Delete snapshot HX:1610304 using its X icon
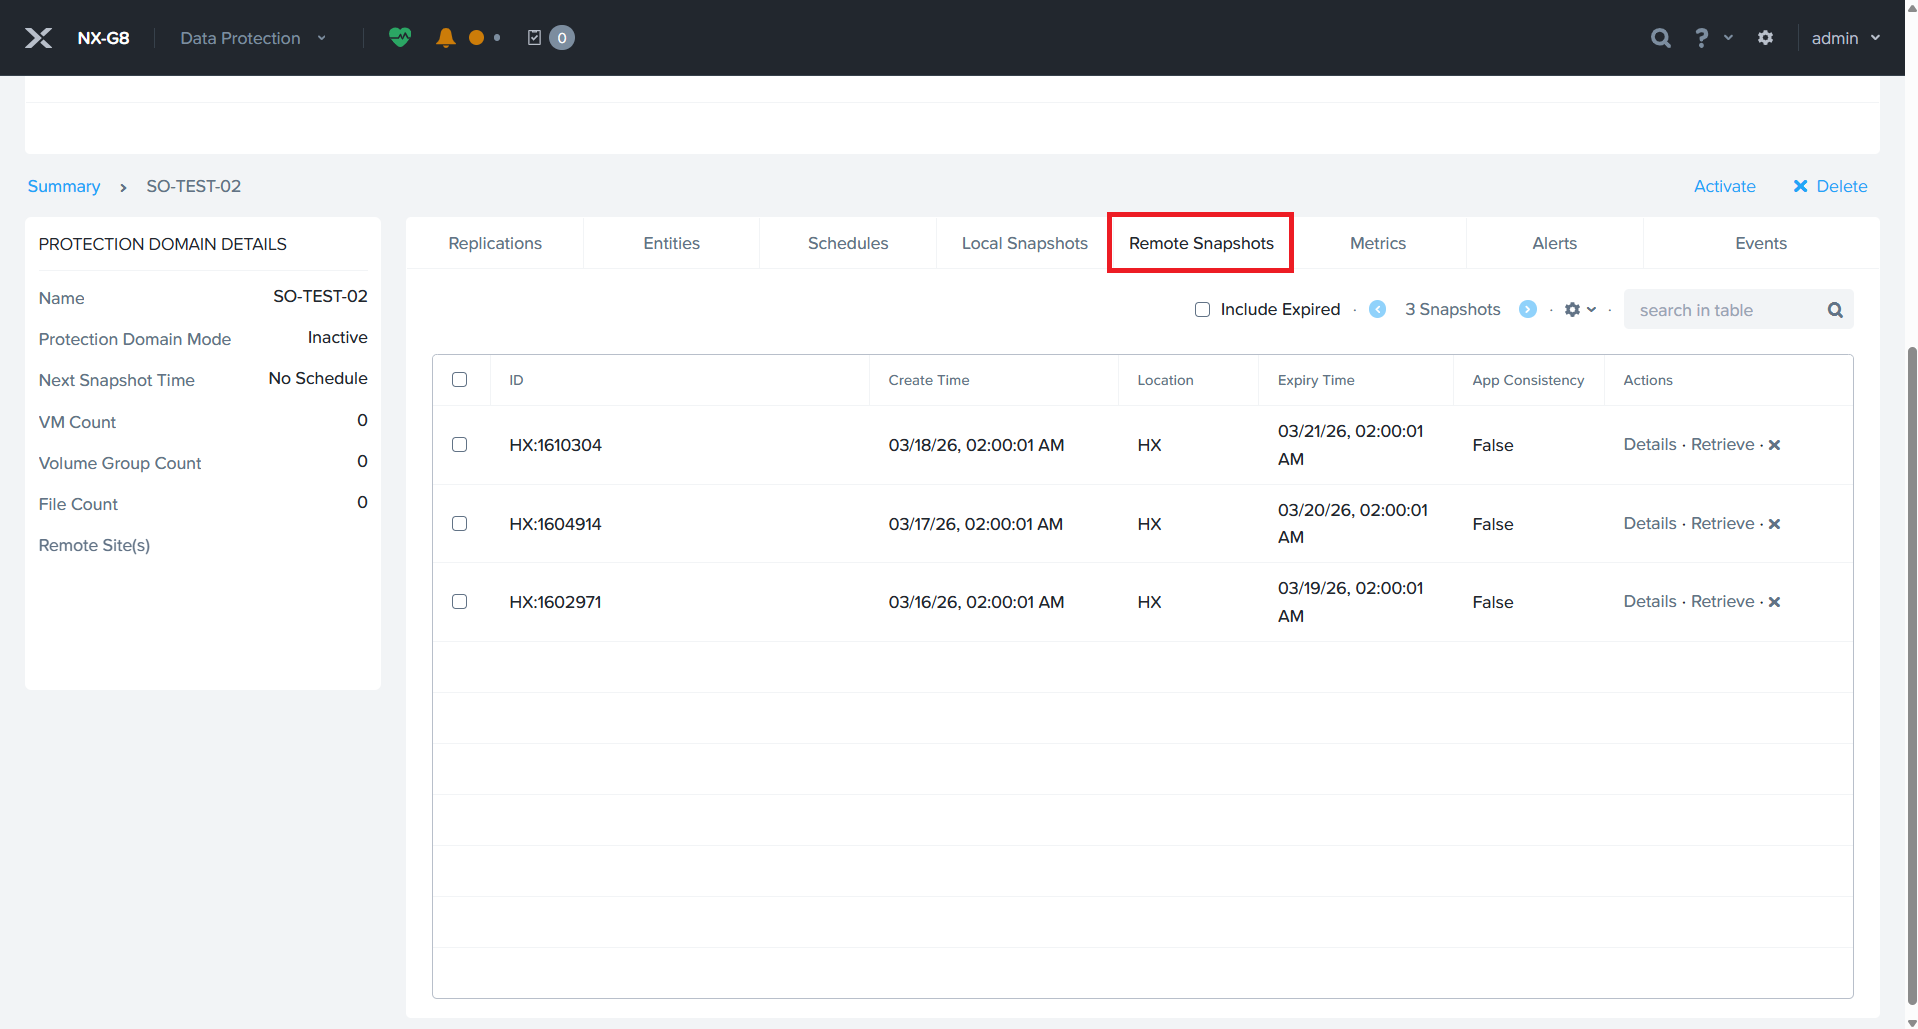Screen dimensions: 1918x1029 click(1774, 445)
